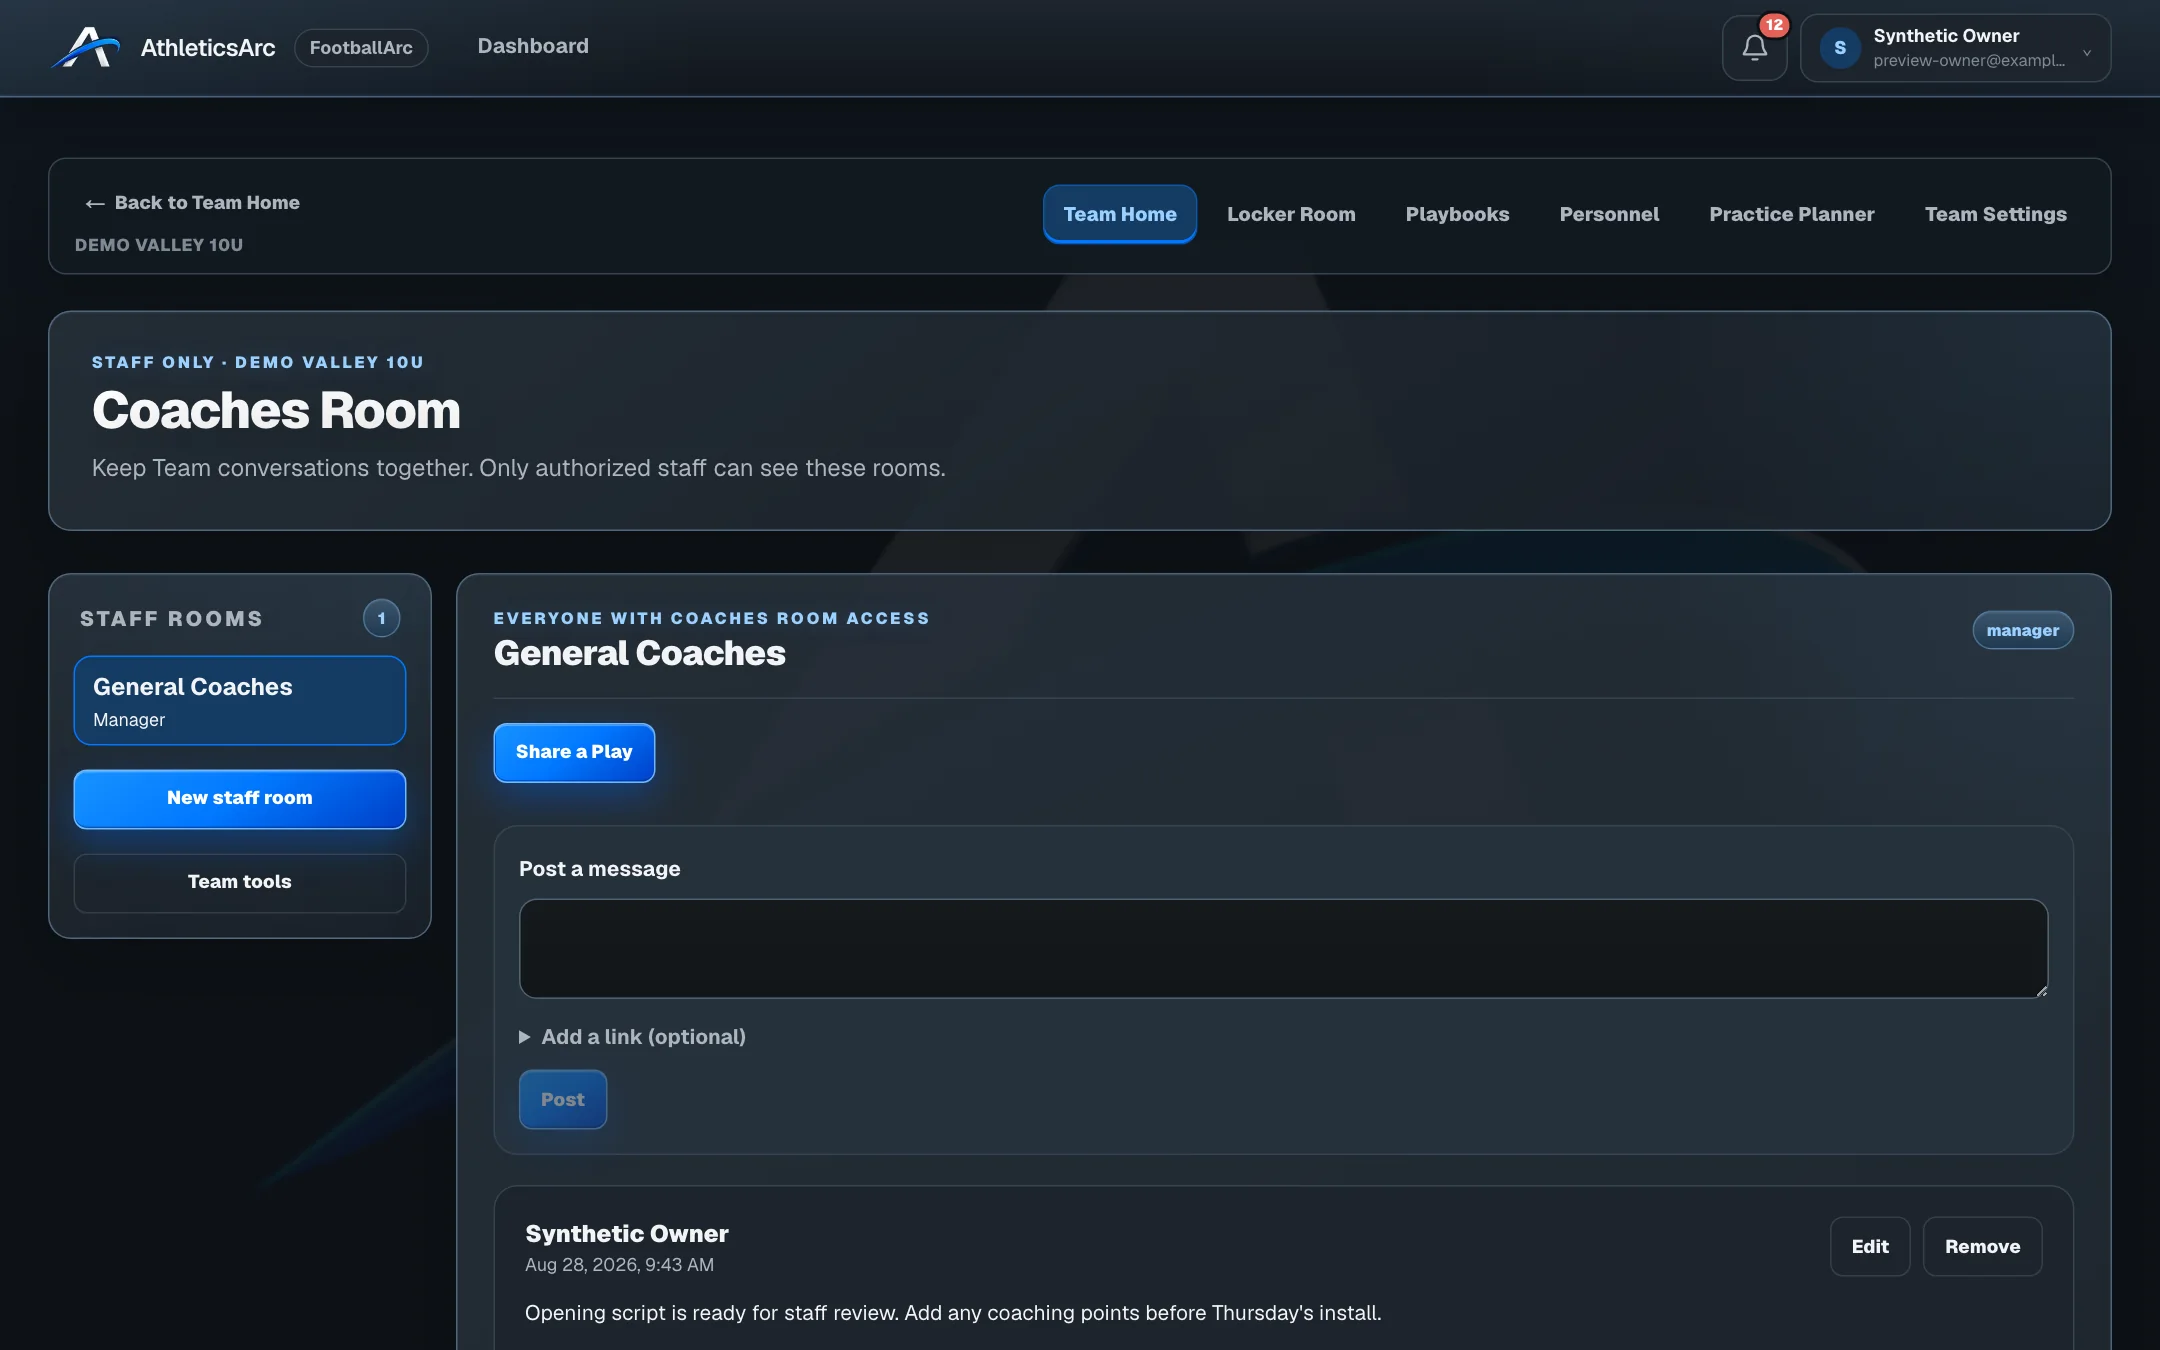Click the AthleticsArc brand name

click(x=207, y=48)
